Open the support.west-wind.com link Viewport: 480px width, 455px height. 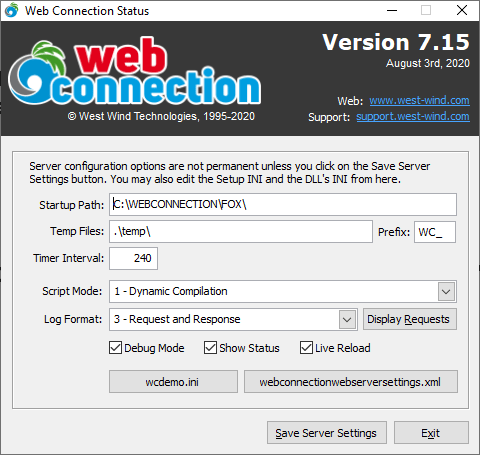(x=413, y=116)
